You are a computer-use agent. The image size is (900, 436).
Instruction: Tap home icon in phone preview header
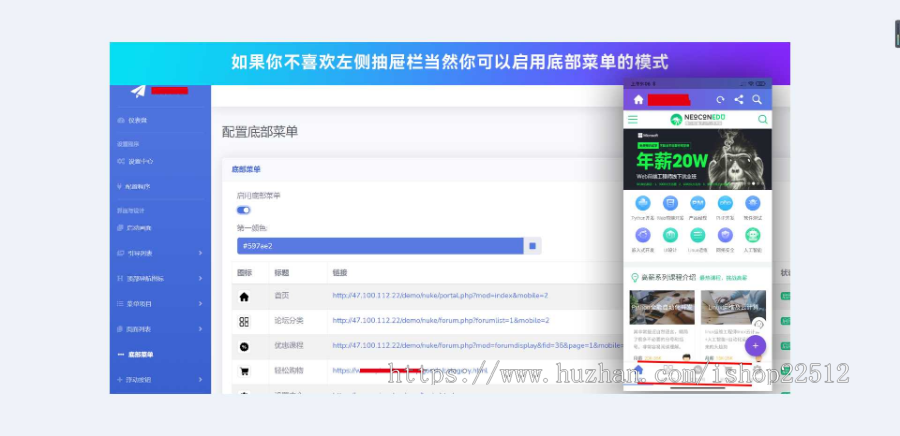pyautogui.click(x=638, y=99)
